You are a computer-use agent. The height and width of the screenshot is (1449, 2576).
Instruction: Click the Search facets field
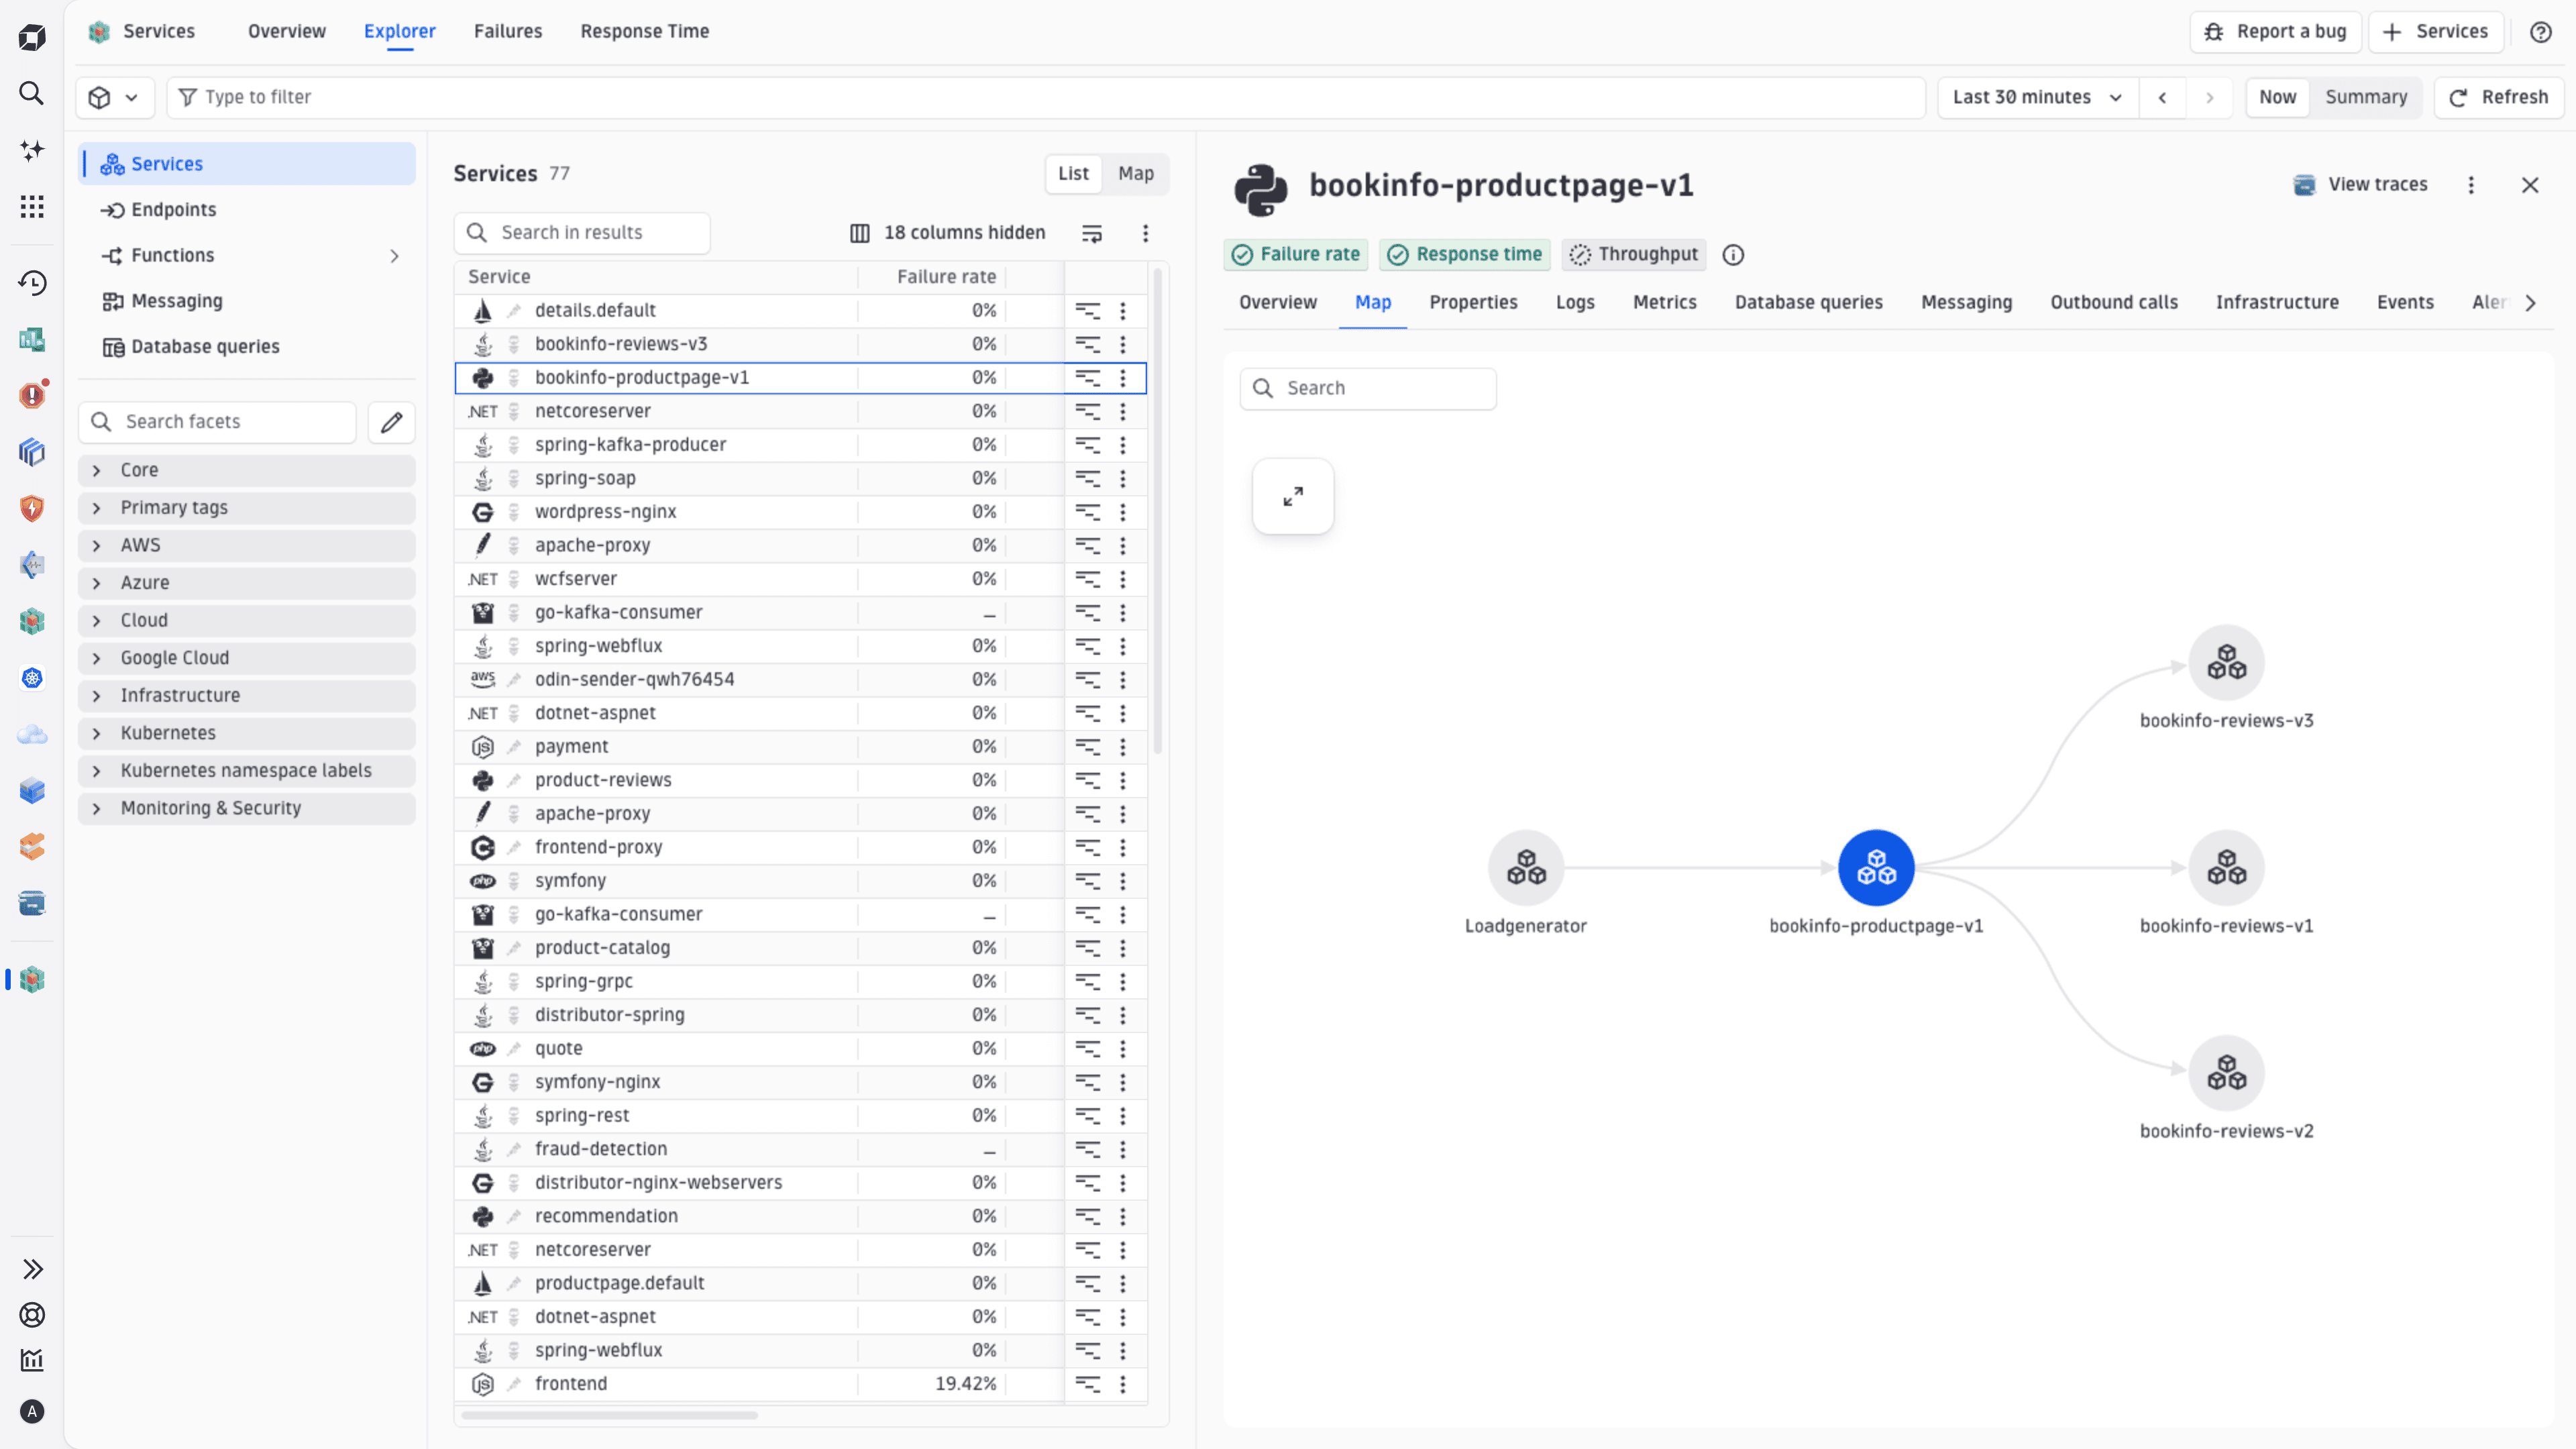click(x=217, y=422)
